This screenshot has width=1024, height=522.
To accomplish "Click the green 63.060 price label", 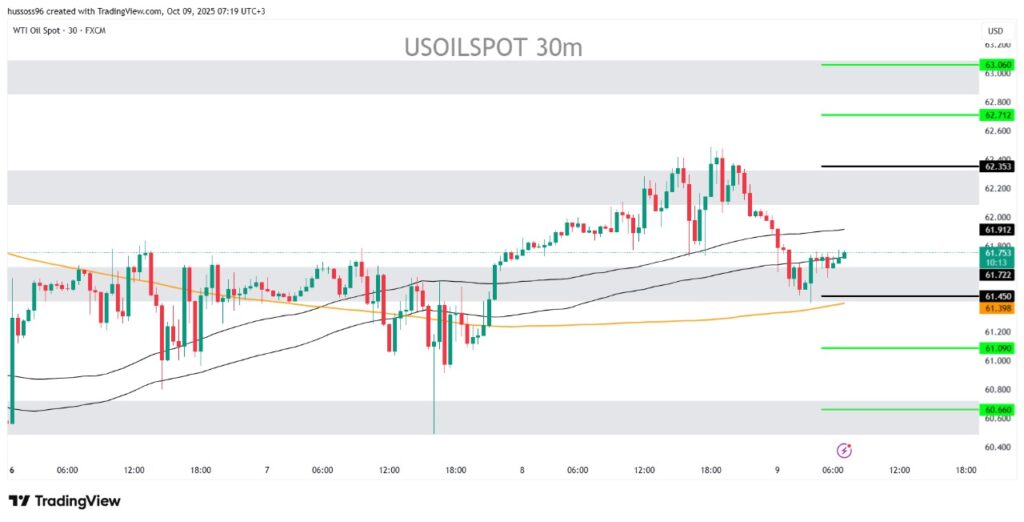I will (997, 64).
